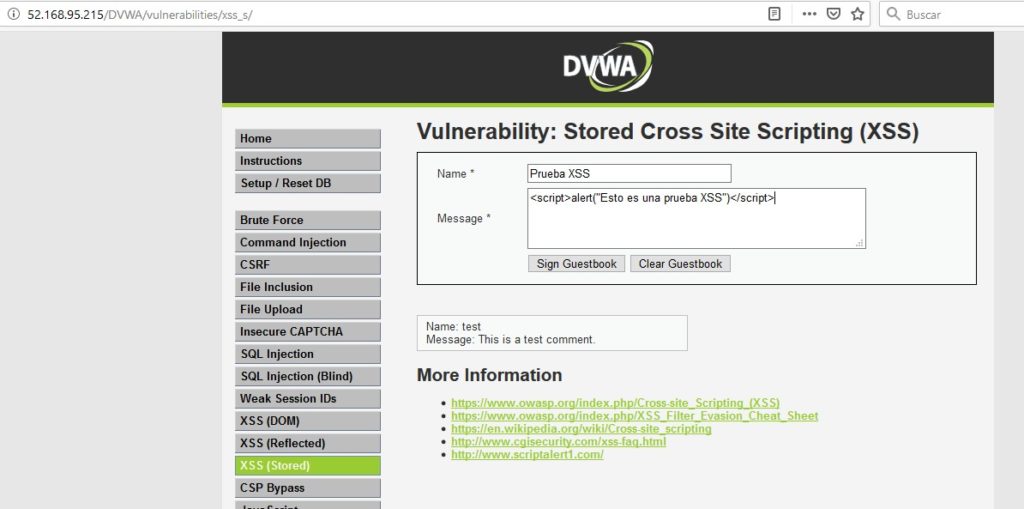Click the 'Message *' field label

464,219
